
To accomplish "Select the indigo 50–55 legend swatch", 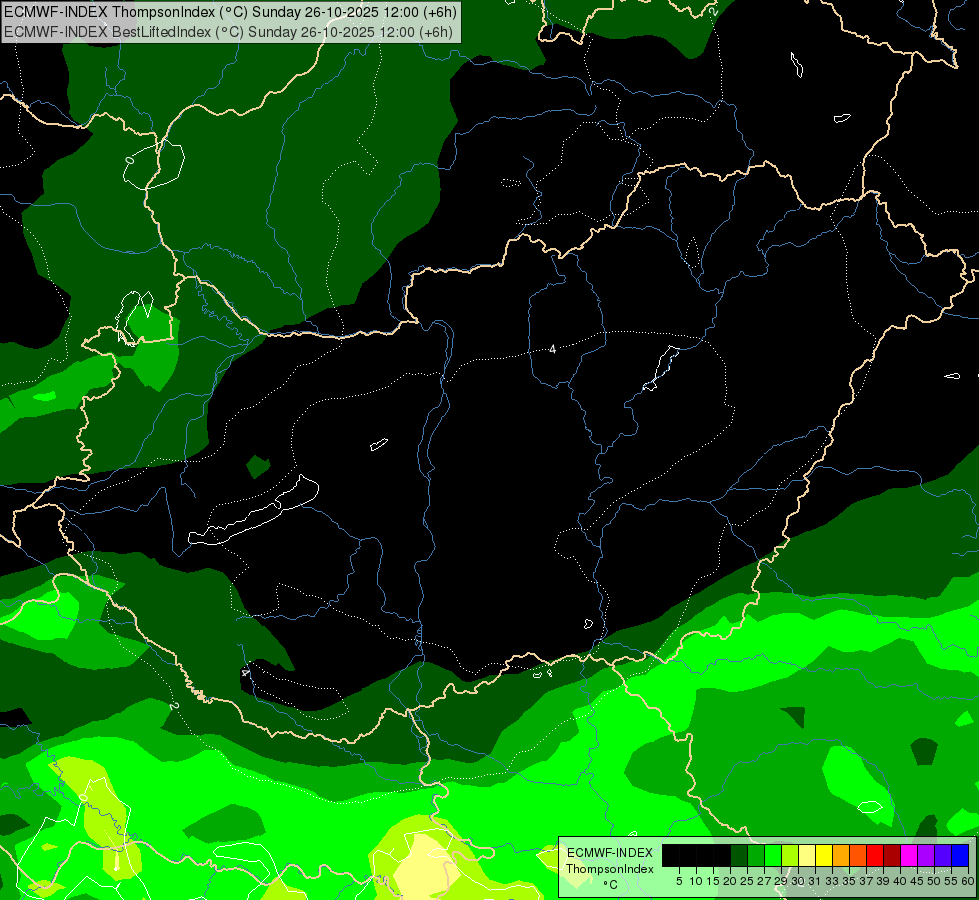I will point(943,855).
